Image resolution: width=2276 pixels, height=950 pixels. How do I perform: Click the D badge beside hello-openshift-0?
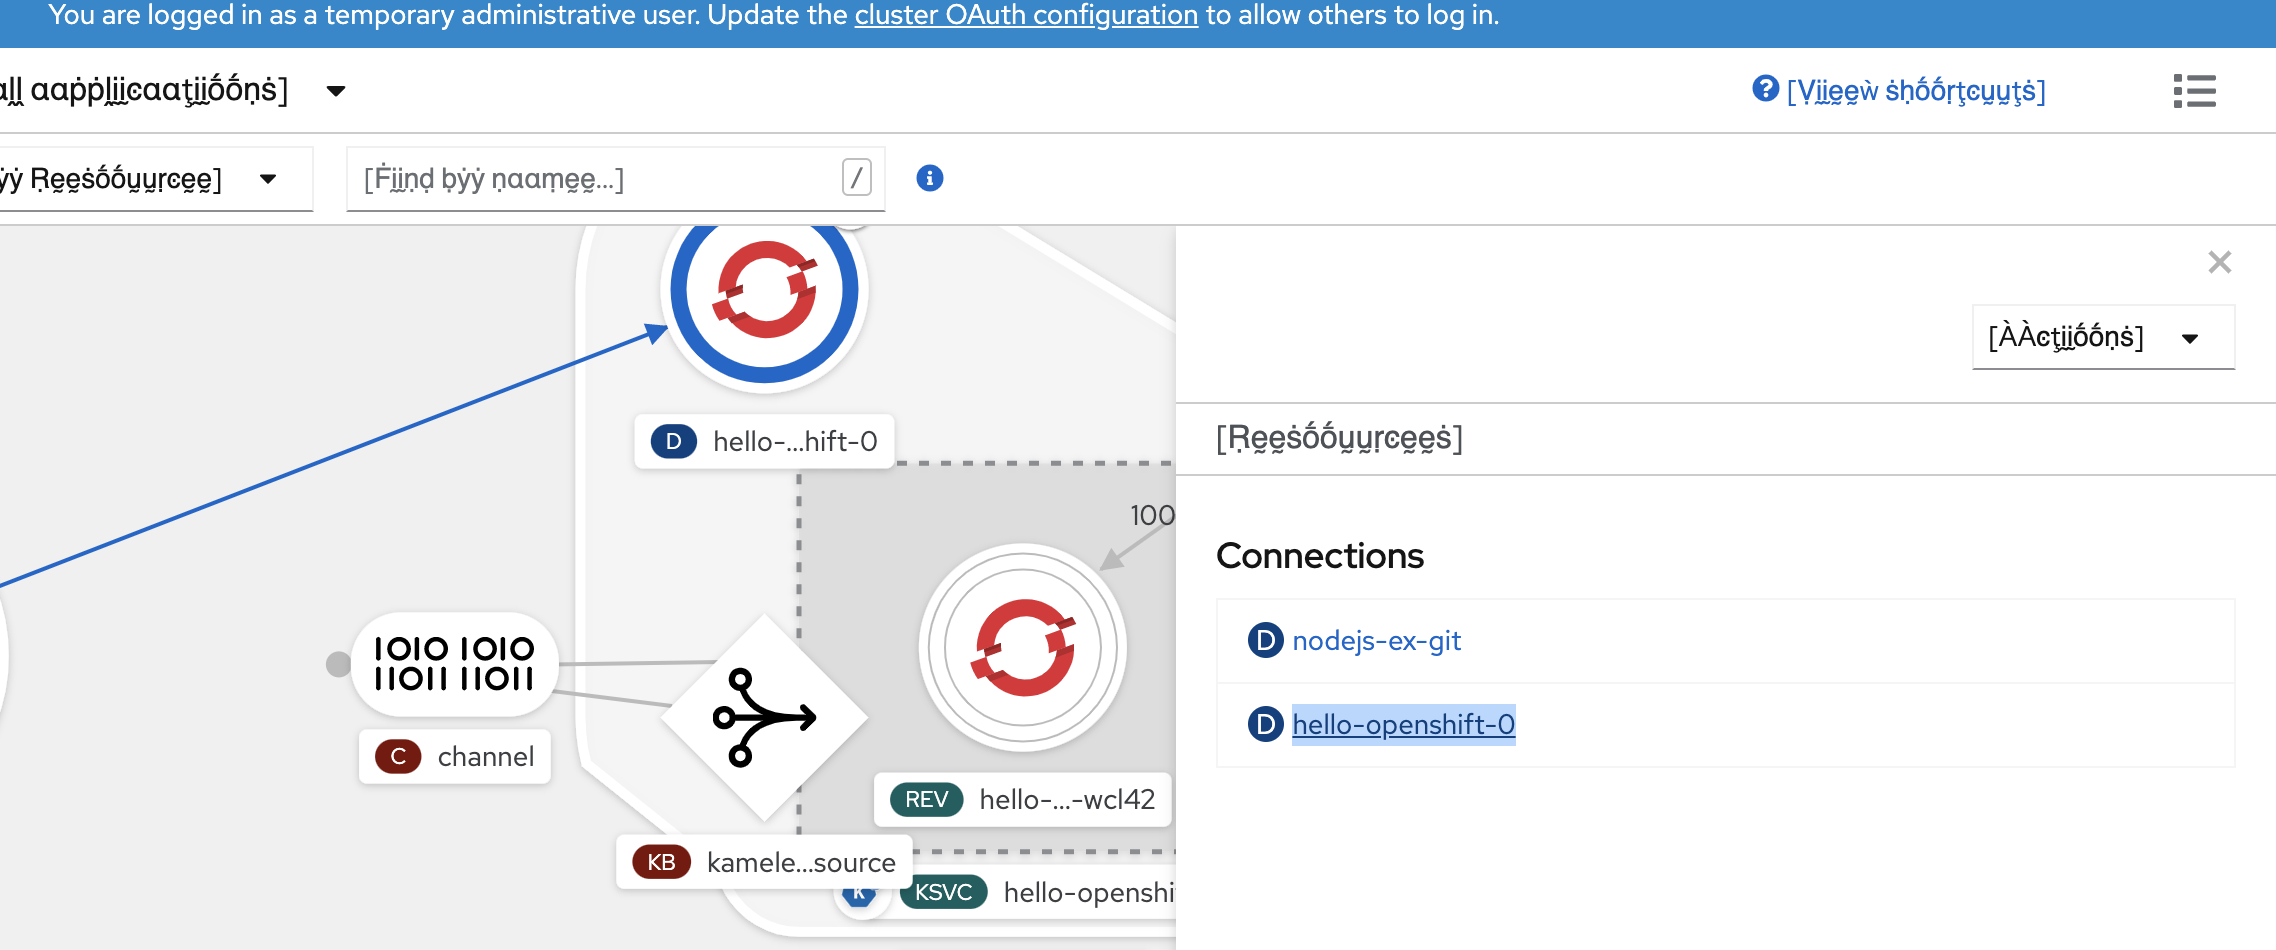click(1265, 724)
